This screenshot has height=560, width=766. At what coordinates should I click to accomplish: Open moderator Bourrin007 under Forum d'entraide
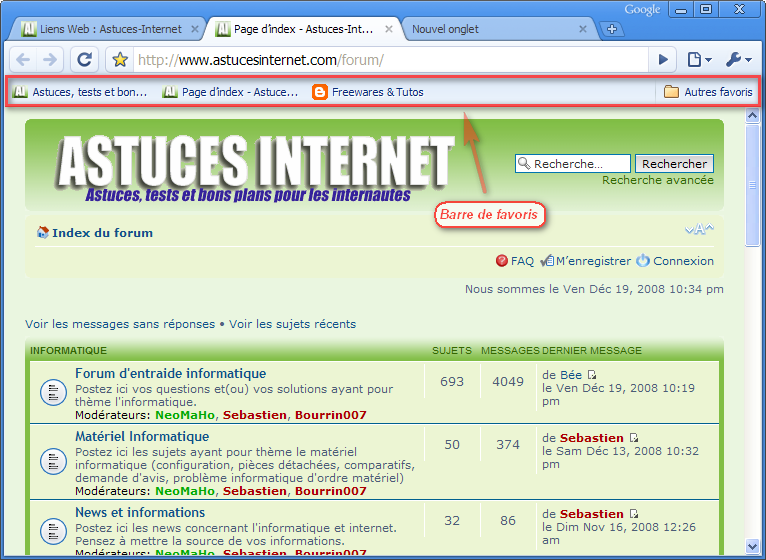pyautogui.click(x=331, y=415)
